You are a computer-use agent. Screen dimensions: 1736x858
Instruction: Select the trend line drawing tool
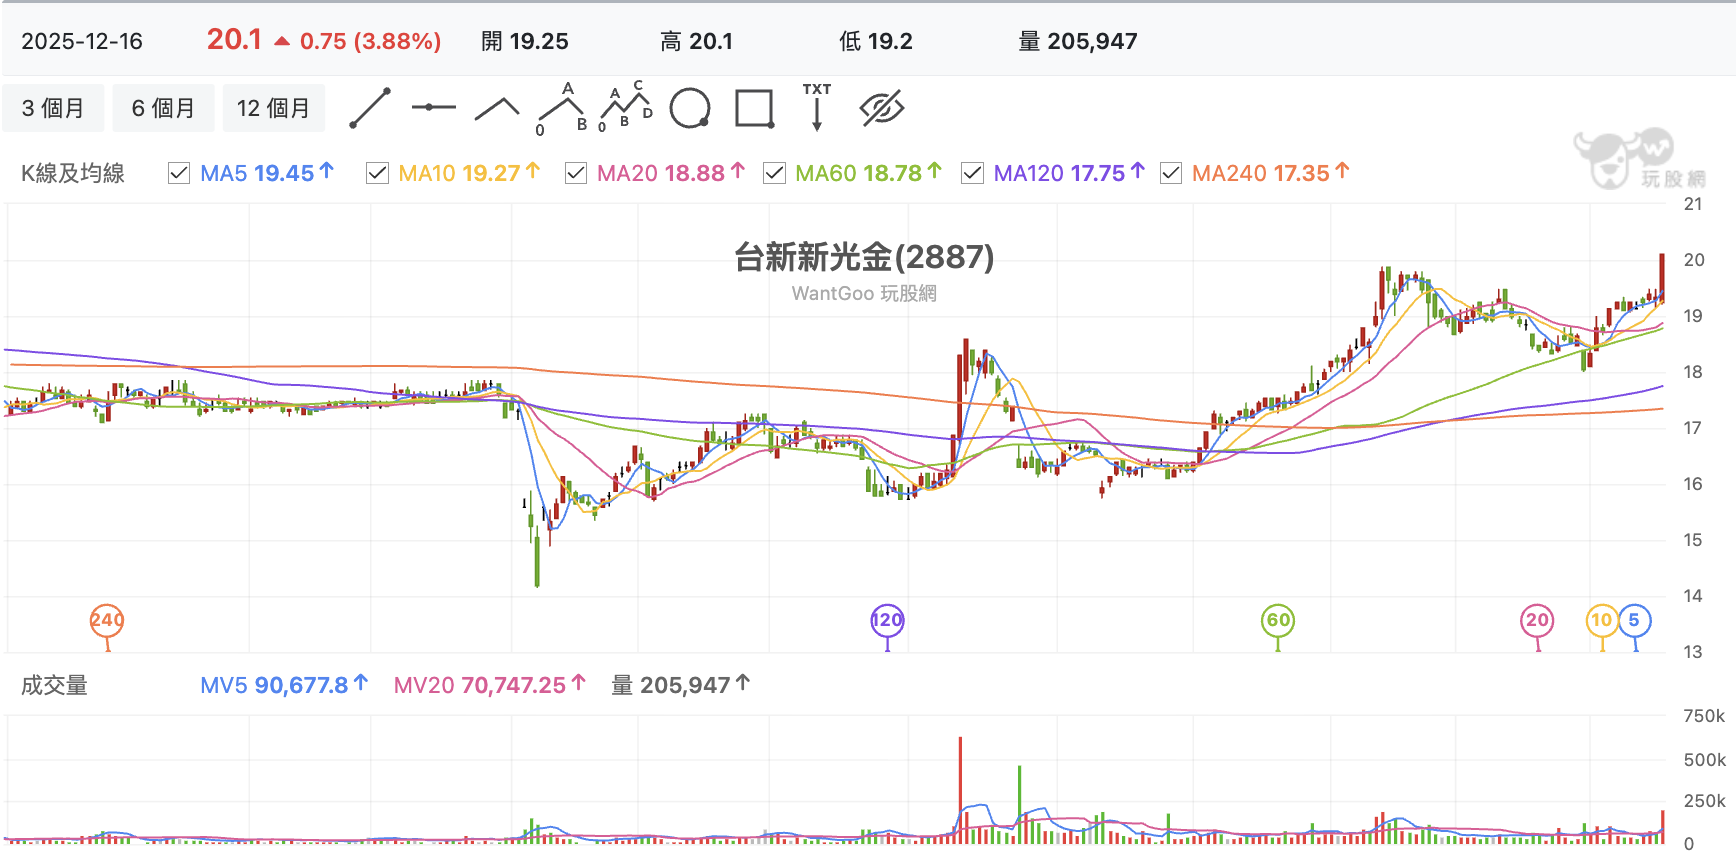(370, 108)
